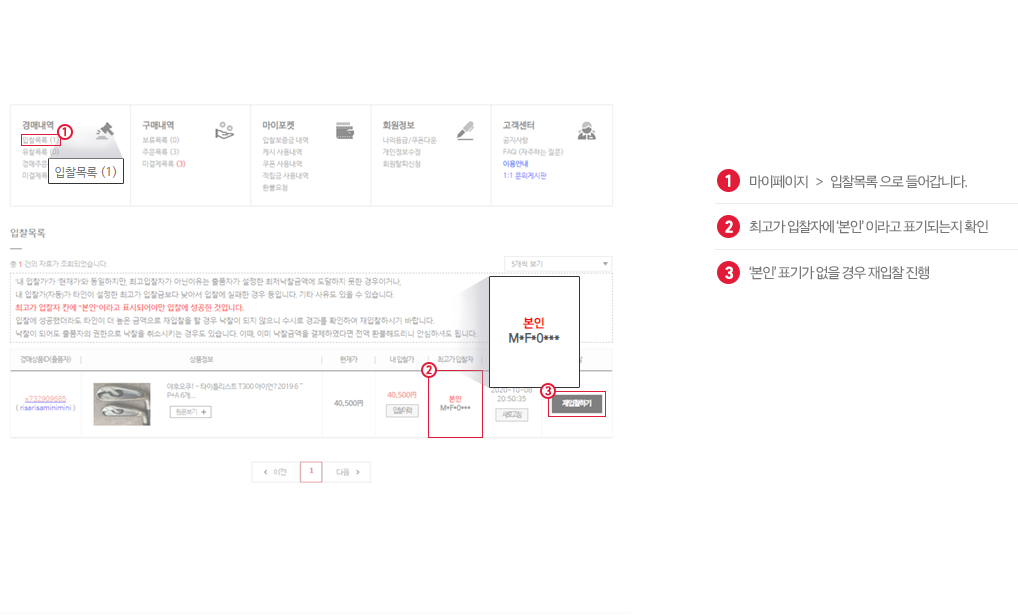Click the 새로고침 refresh button
1018x616 pixels.
tap(512, 413)
